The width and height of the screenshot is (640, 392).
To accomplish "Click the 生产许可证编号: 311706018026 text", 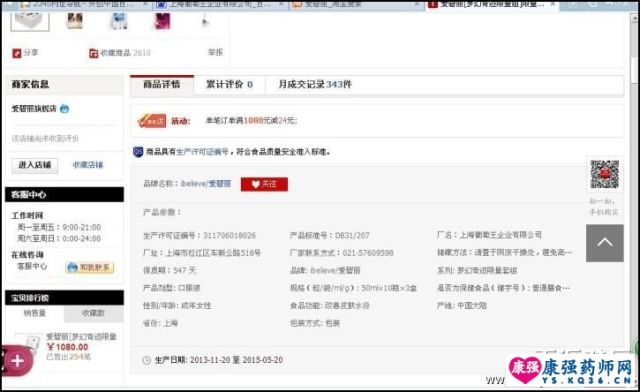I will click(199, 236).
